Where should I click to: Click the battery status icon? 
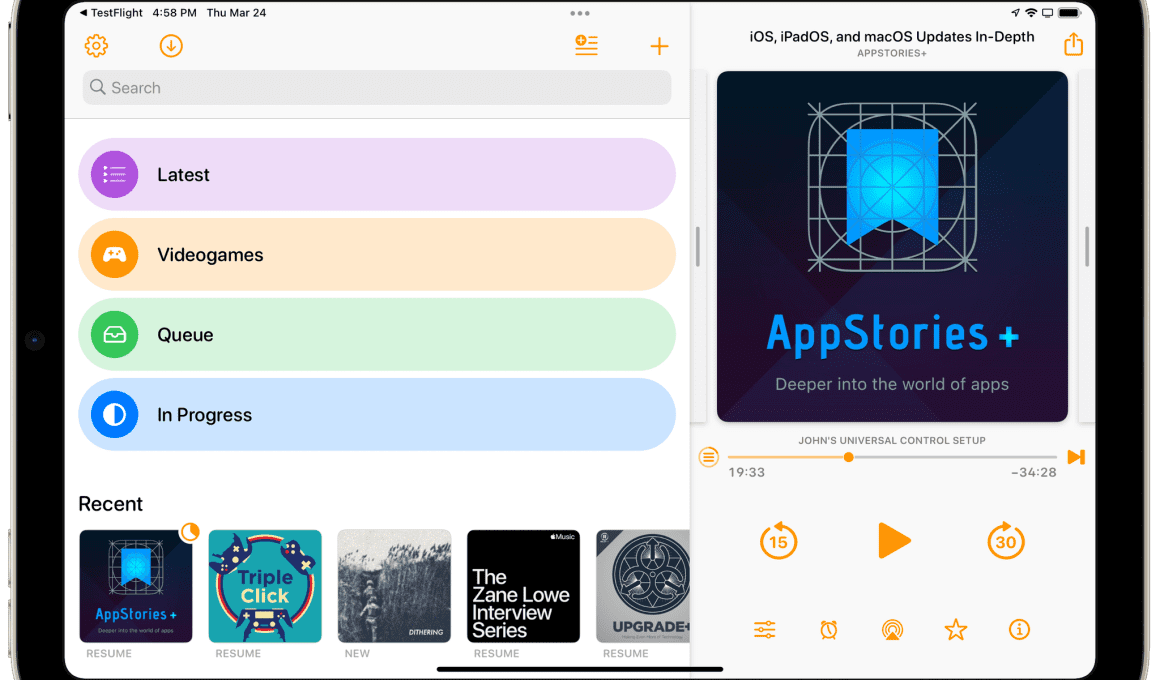coord(1069,13)
